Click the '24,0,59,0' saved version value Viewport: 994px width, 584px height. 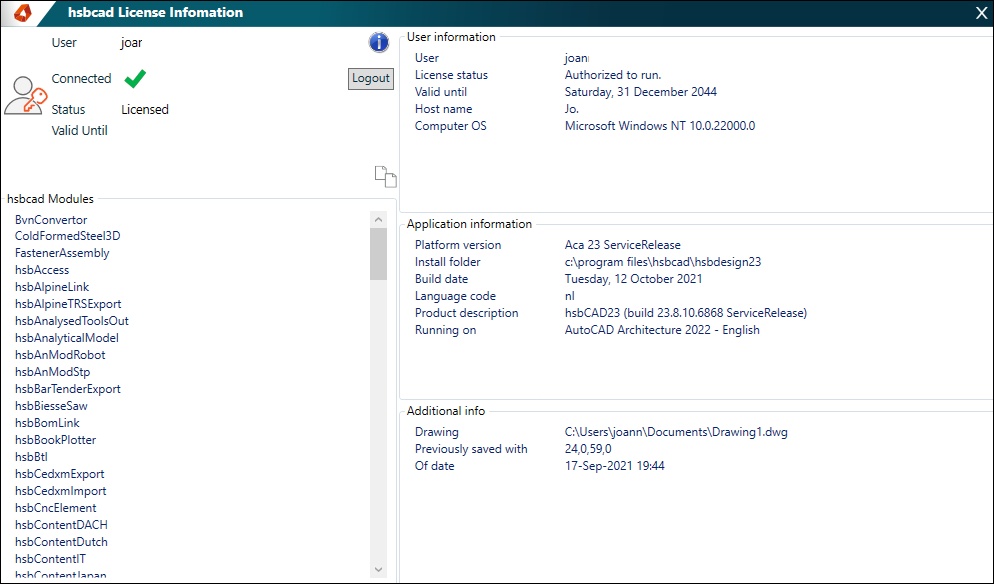click(x=588, y=449)
